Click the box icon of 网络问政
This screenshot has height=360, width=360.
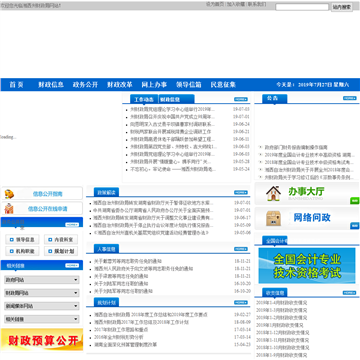coord(273,218)
